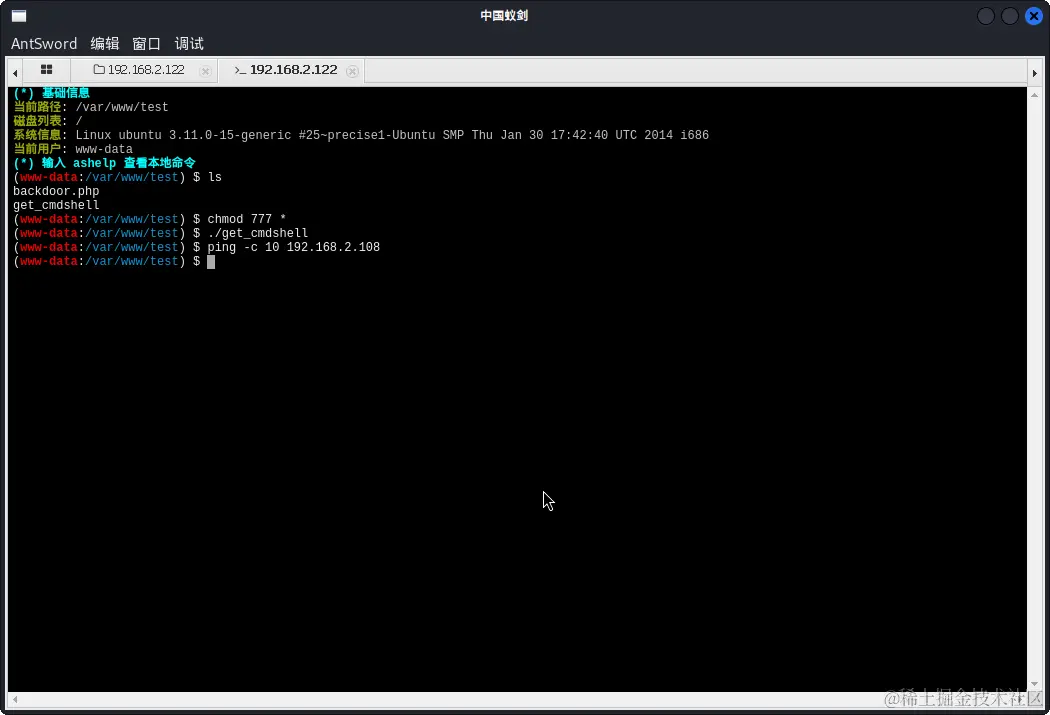Click the 'get_cmdshell' output line
This screenshot has height=715, width=1050.
[56, 206]
